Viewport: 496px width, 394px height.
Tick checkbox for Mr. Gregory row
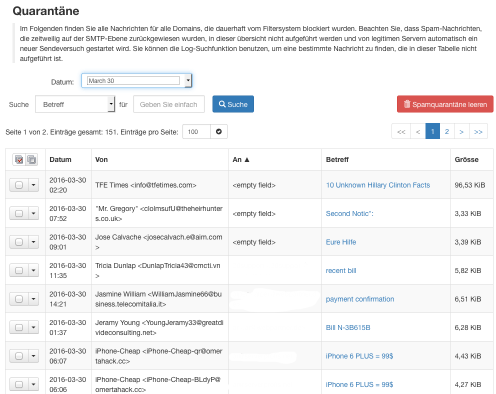pos(19,213)
